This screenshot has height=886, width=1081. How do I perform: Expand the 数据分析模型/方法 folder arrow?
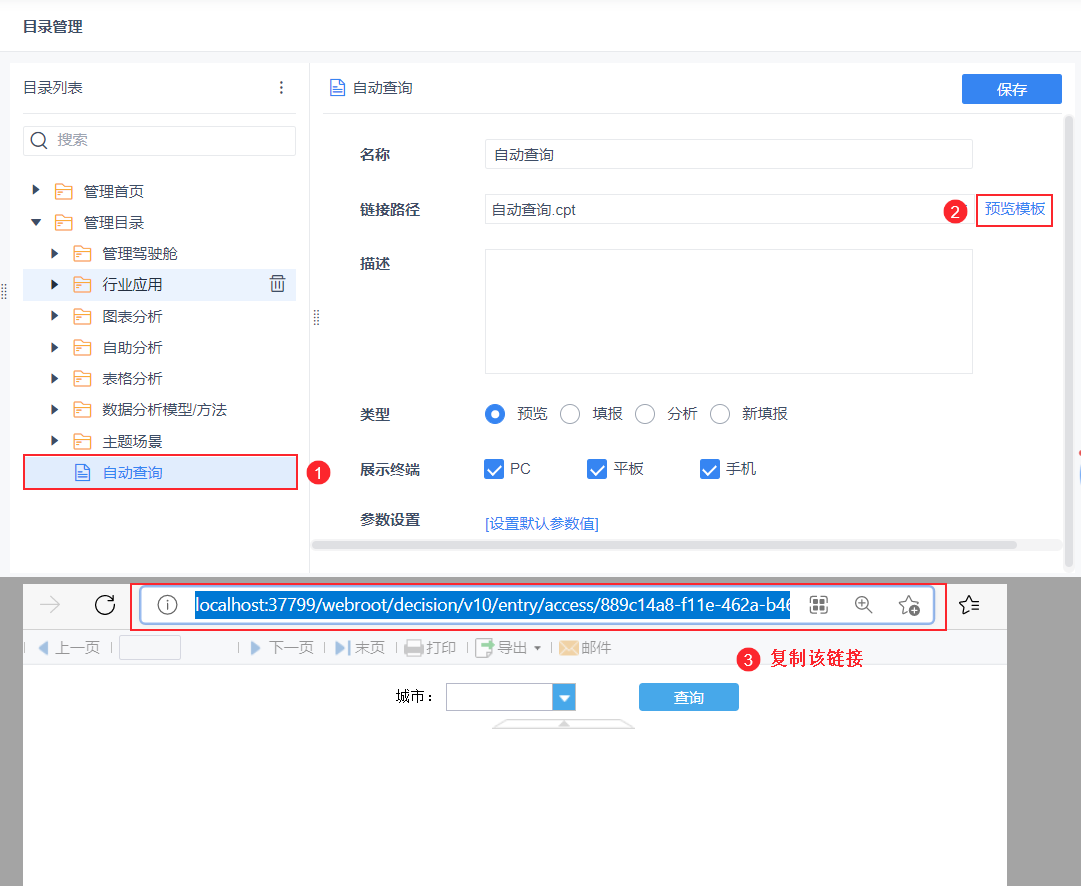54,409
